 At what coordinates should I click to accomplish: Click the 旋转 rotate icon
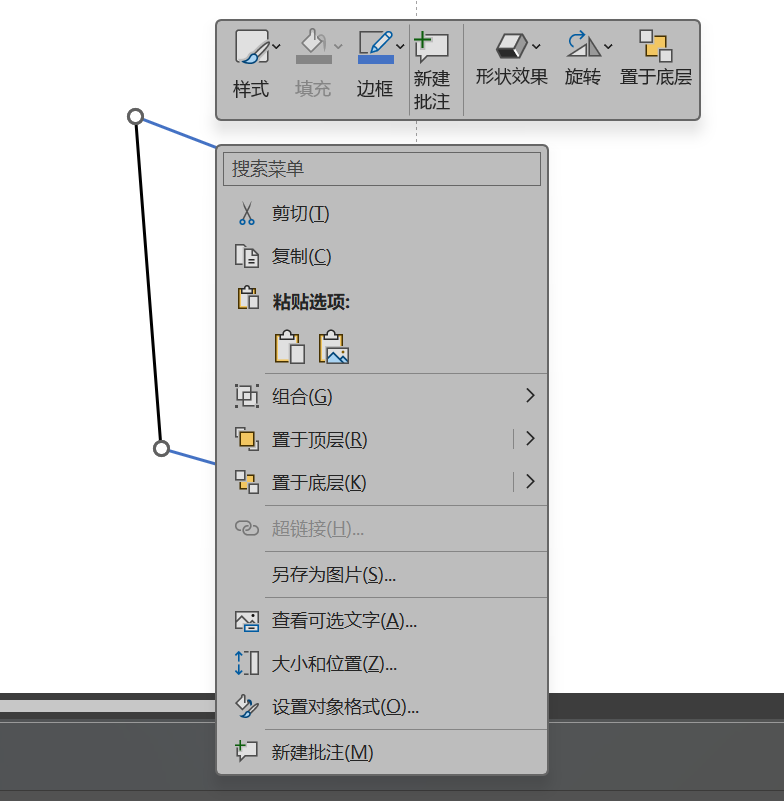pyautogui.click(x=584, y=44)
